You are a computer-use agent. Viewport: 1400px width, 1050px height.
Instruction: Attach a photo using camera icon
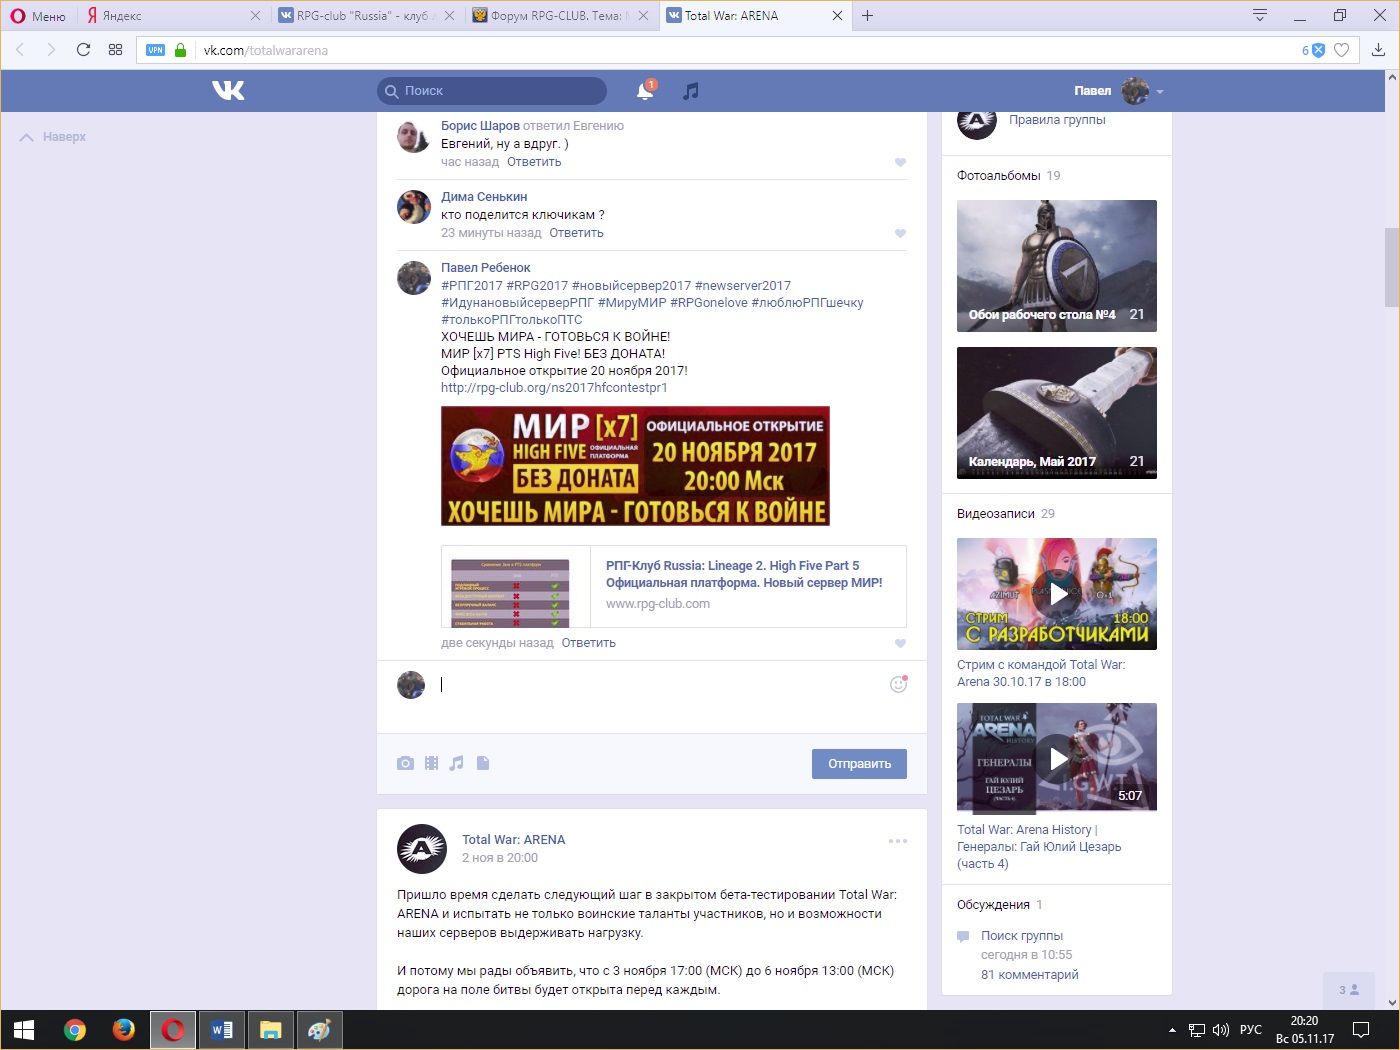point(405,763)
